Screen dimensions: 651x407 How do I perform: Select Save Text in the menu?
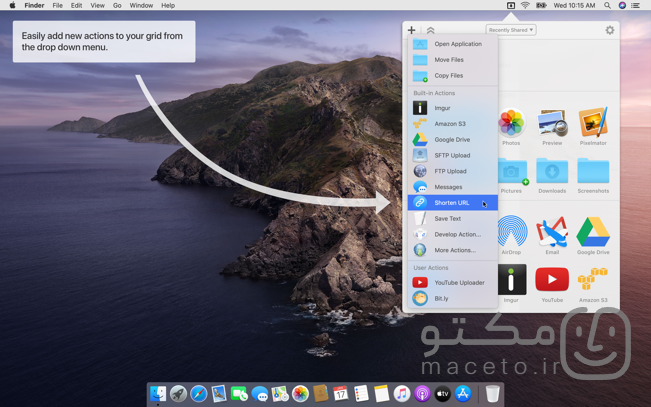(x=453, y=218)
